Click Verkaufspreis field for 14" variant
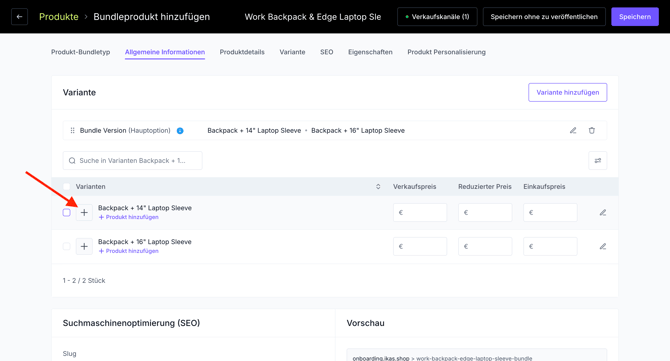 [x=420, y=212]
